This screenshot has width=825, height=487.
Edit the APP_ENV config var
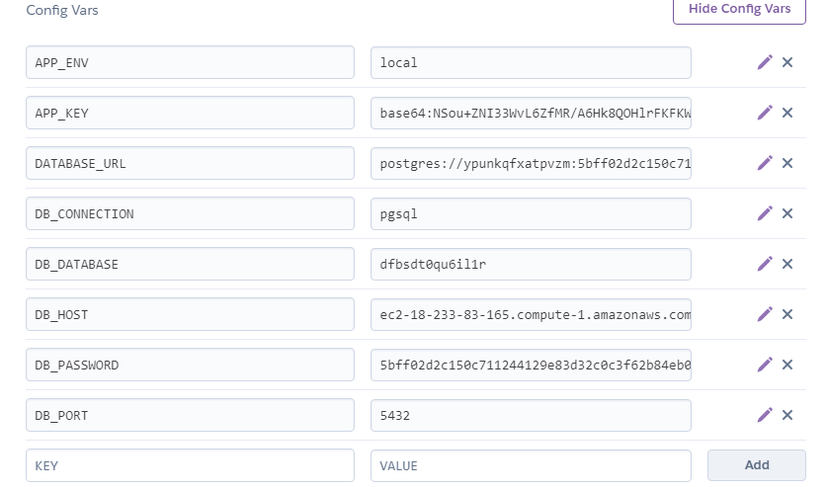[765, 62]
